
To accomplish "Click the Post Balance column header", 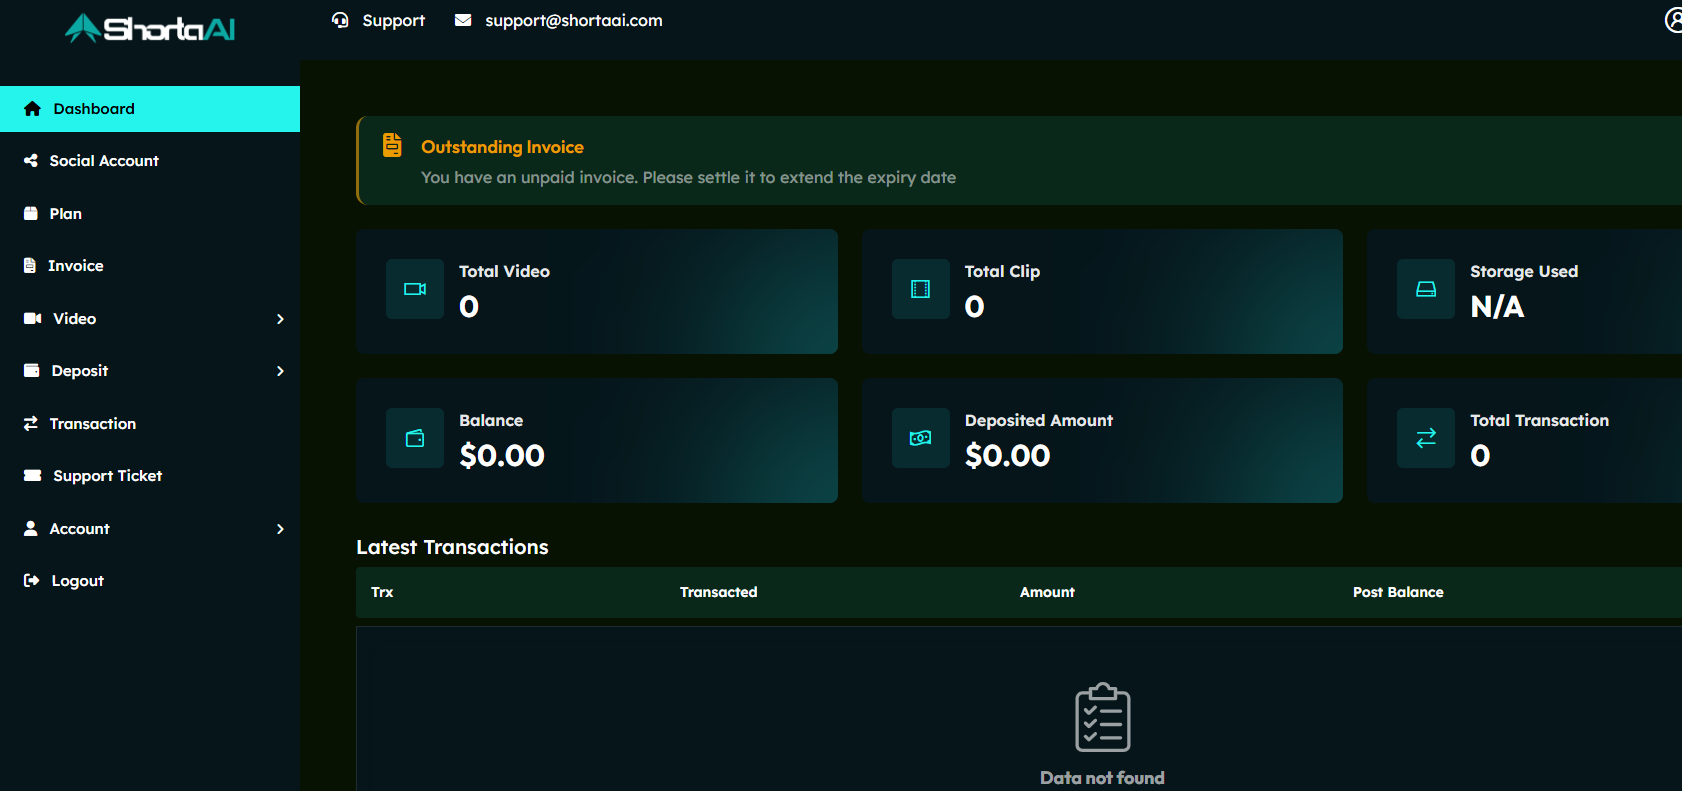I will 1398,592.
